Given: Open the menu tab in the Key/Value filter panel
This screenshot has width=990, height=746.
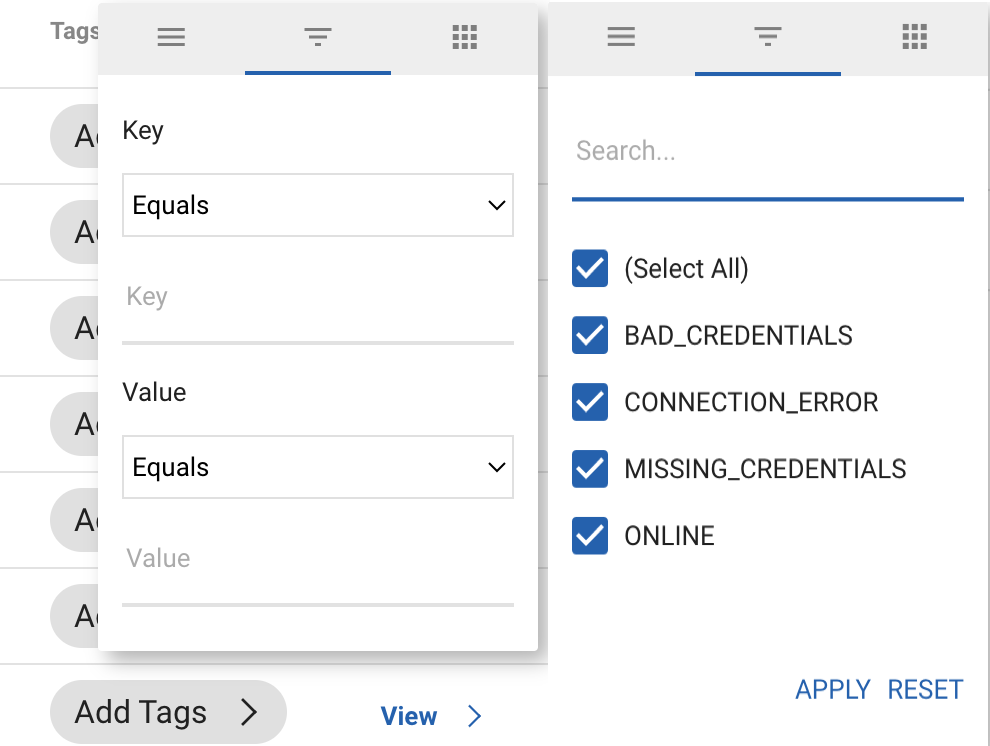Looking at the screenshot, I should pos(171,38).
